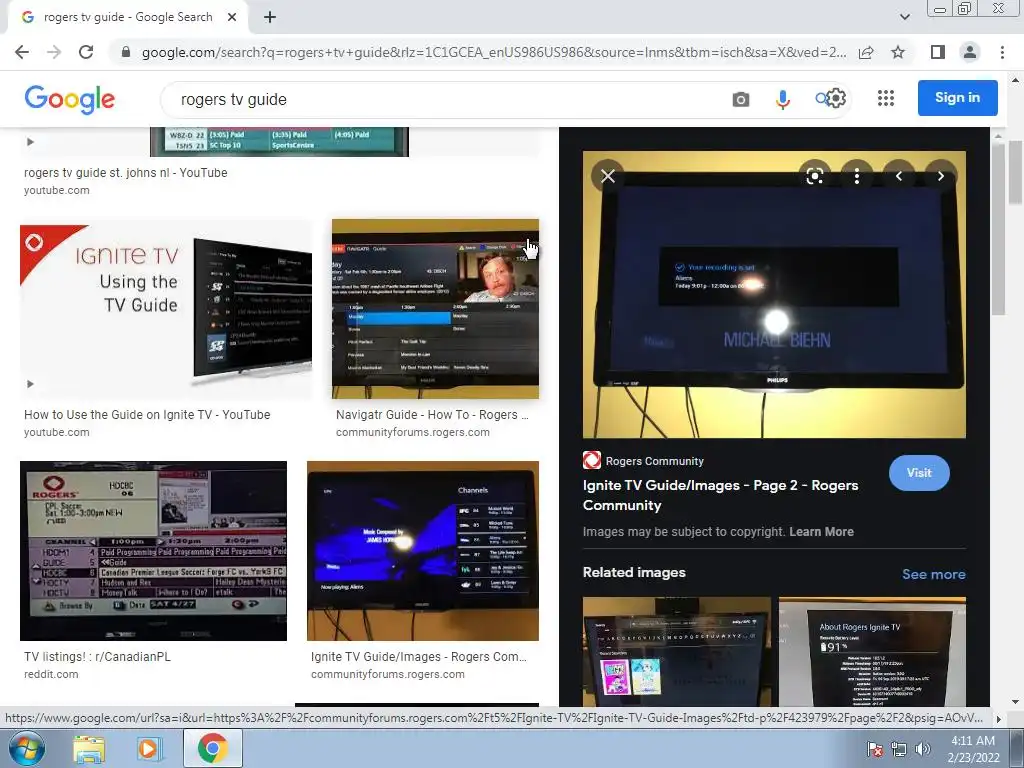Screen dimensions: 1024x768
Task: Open File Explorer from taskbar
Action: point(89,749)
